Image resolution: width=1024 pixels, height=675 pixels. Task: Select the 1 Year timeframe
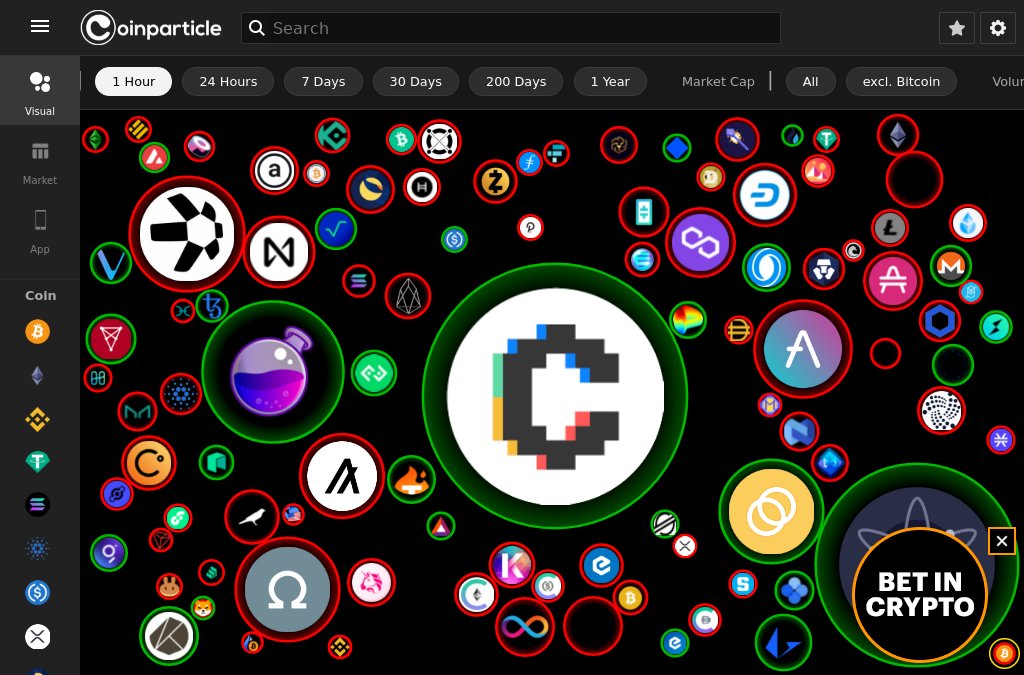(x=610, y=82)
